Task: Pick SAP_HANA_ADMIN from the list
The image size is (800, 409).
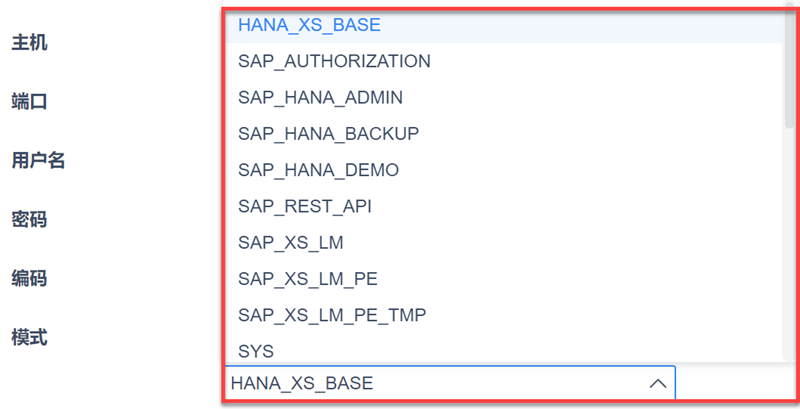Action: (320, 98)
